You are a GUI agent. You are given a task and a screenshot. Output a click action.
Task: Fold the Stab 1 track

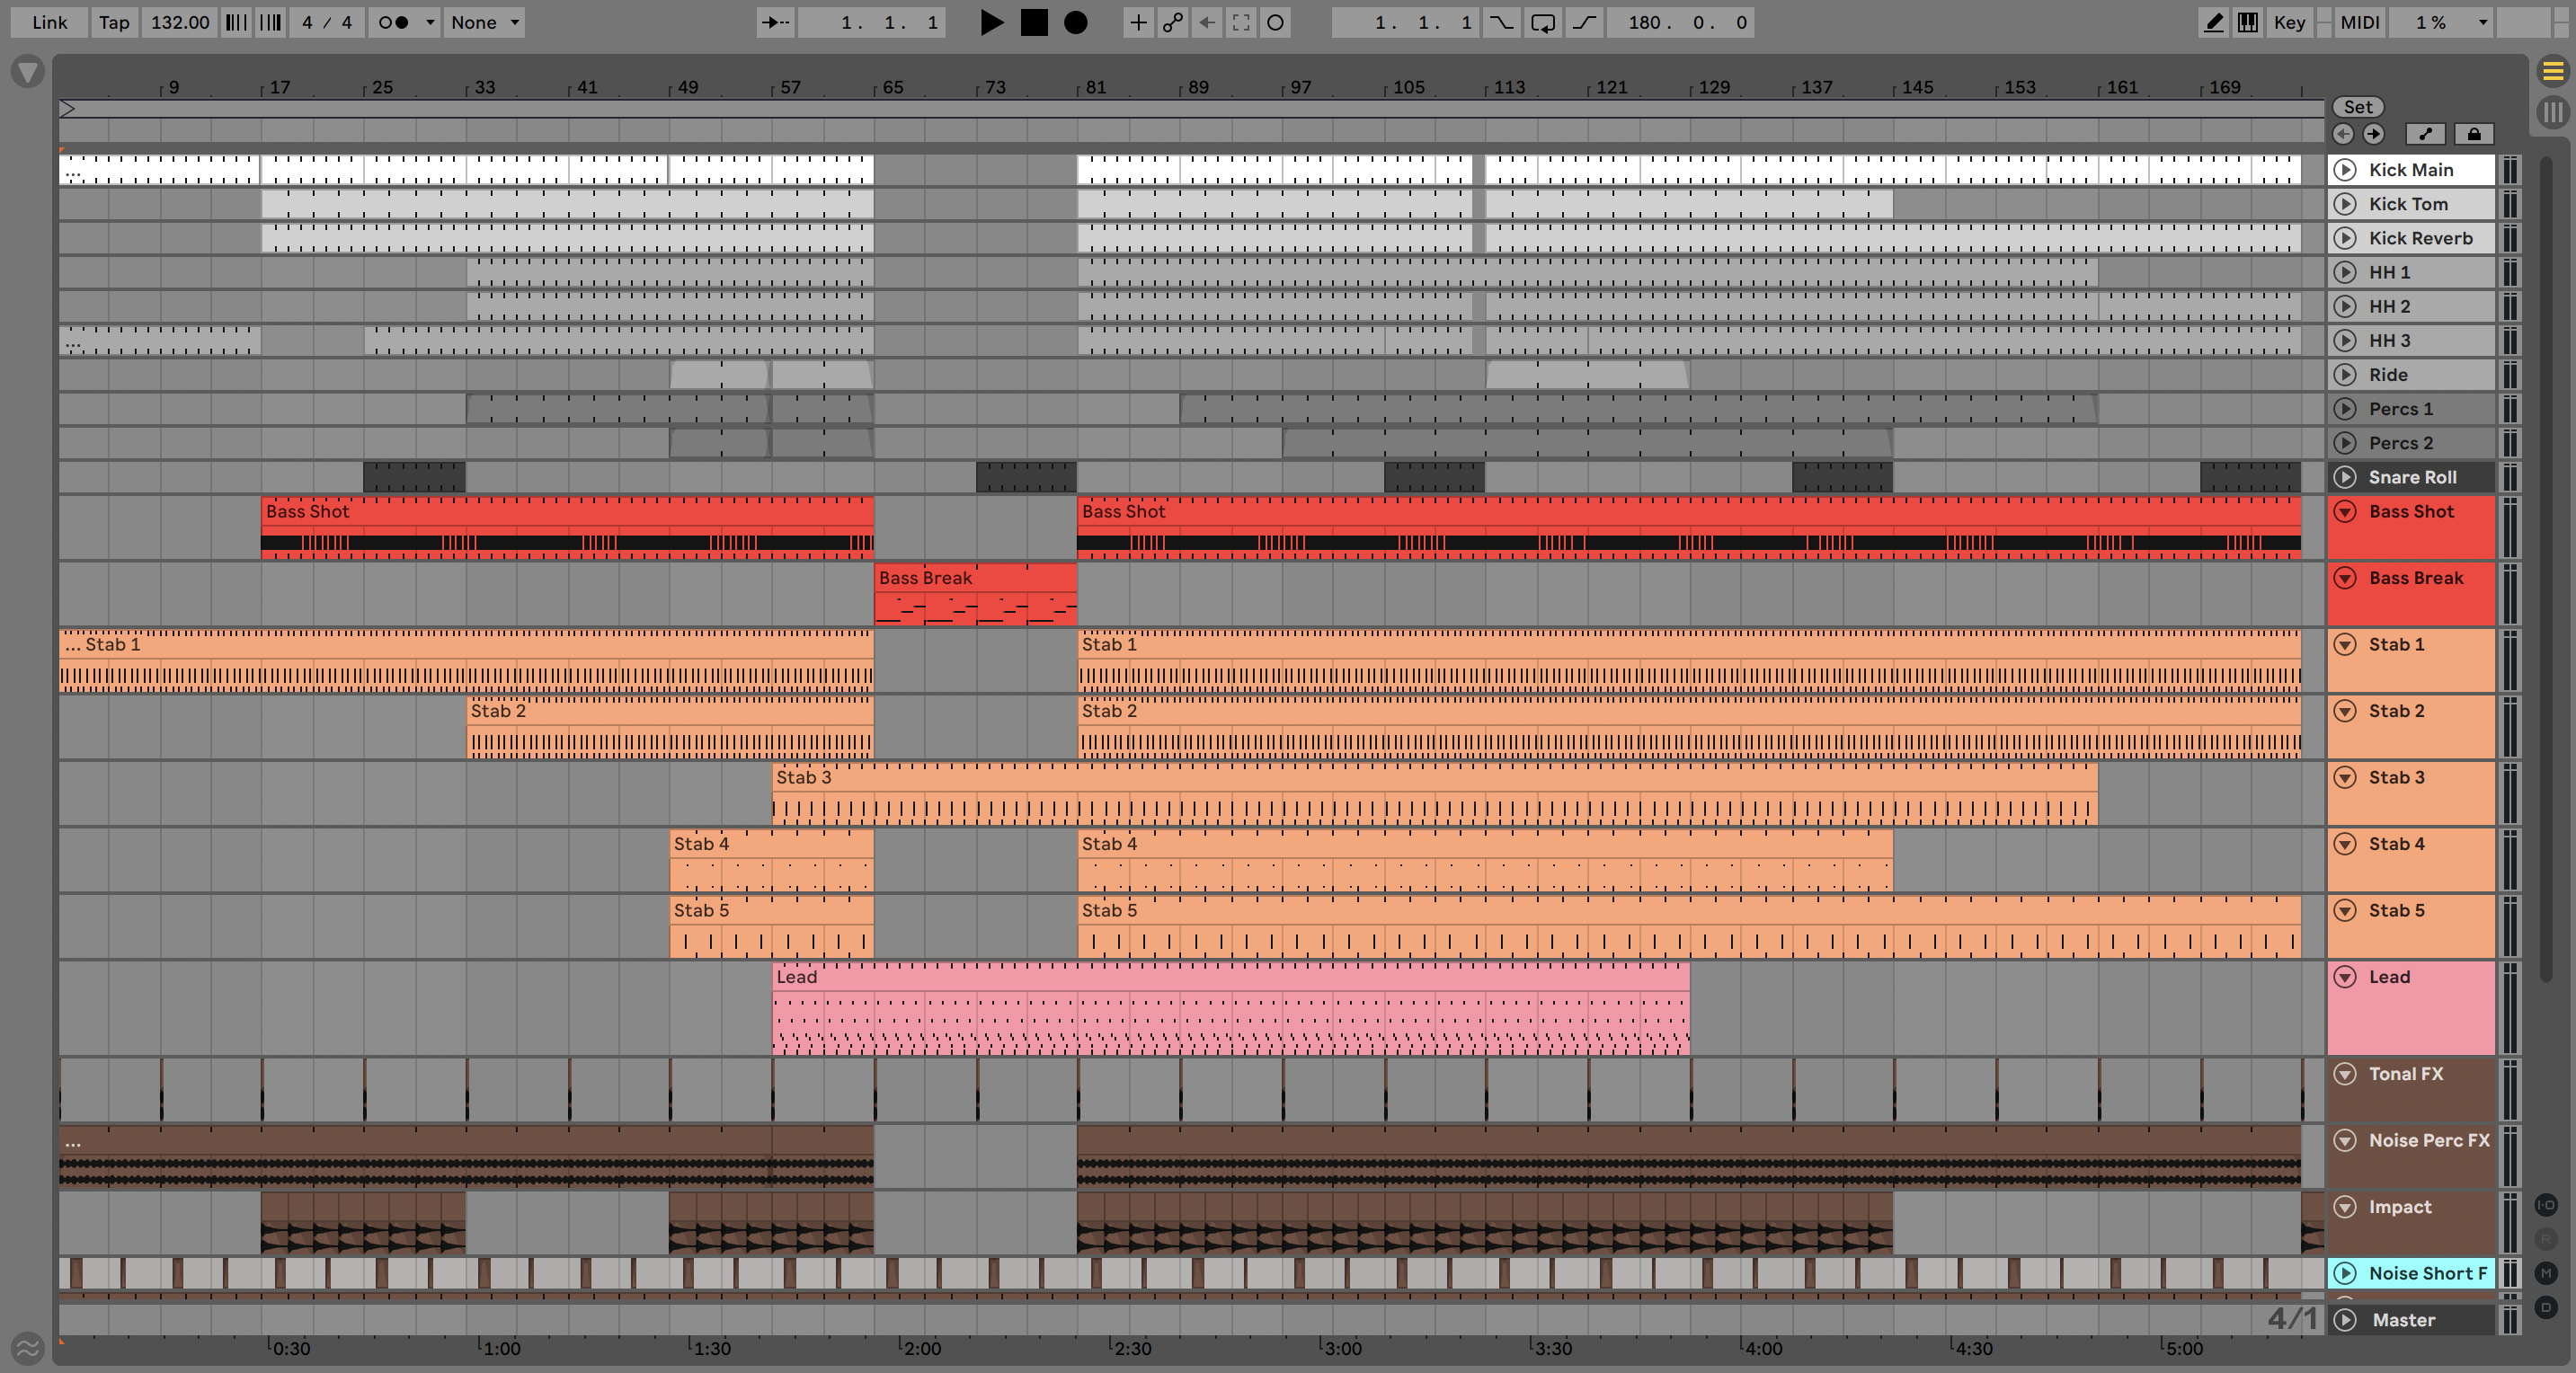(2345, 645)
